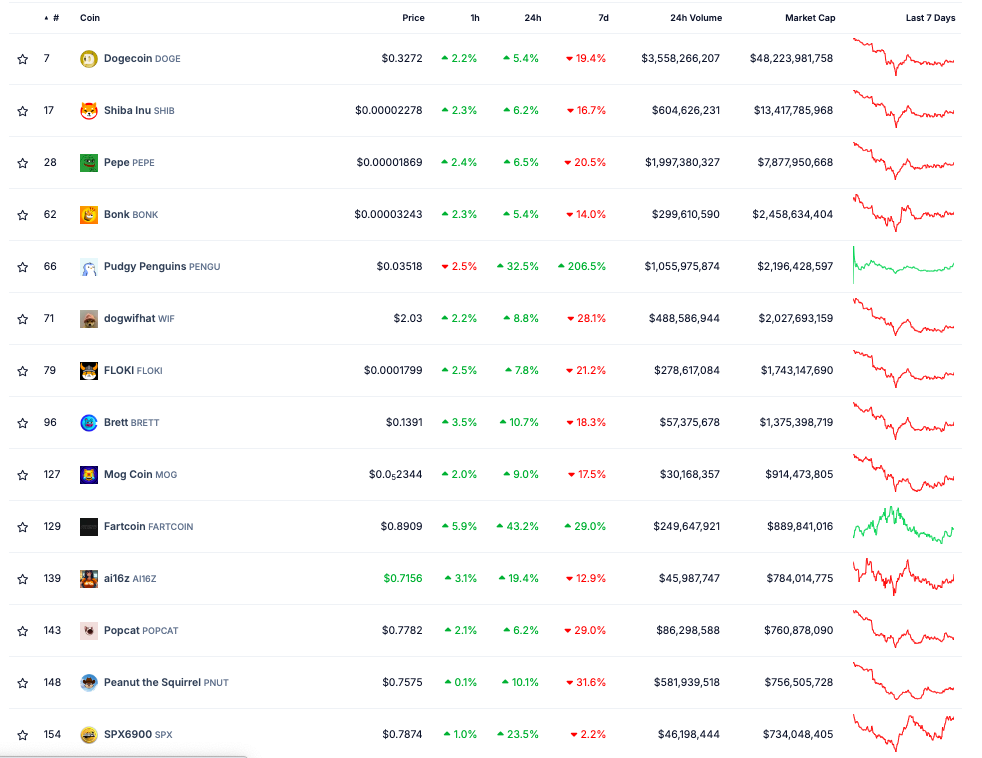Favorite Dogecoin with the star
Viewport: 982px width, 758px height.
click(x=23, y=59)
